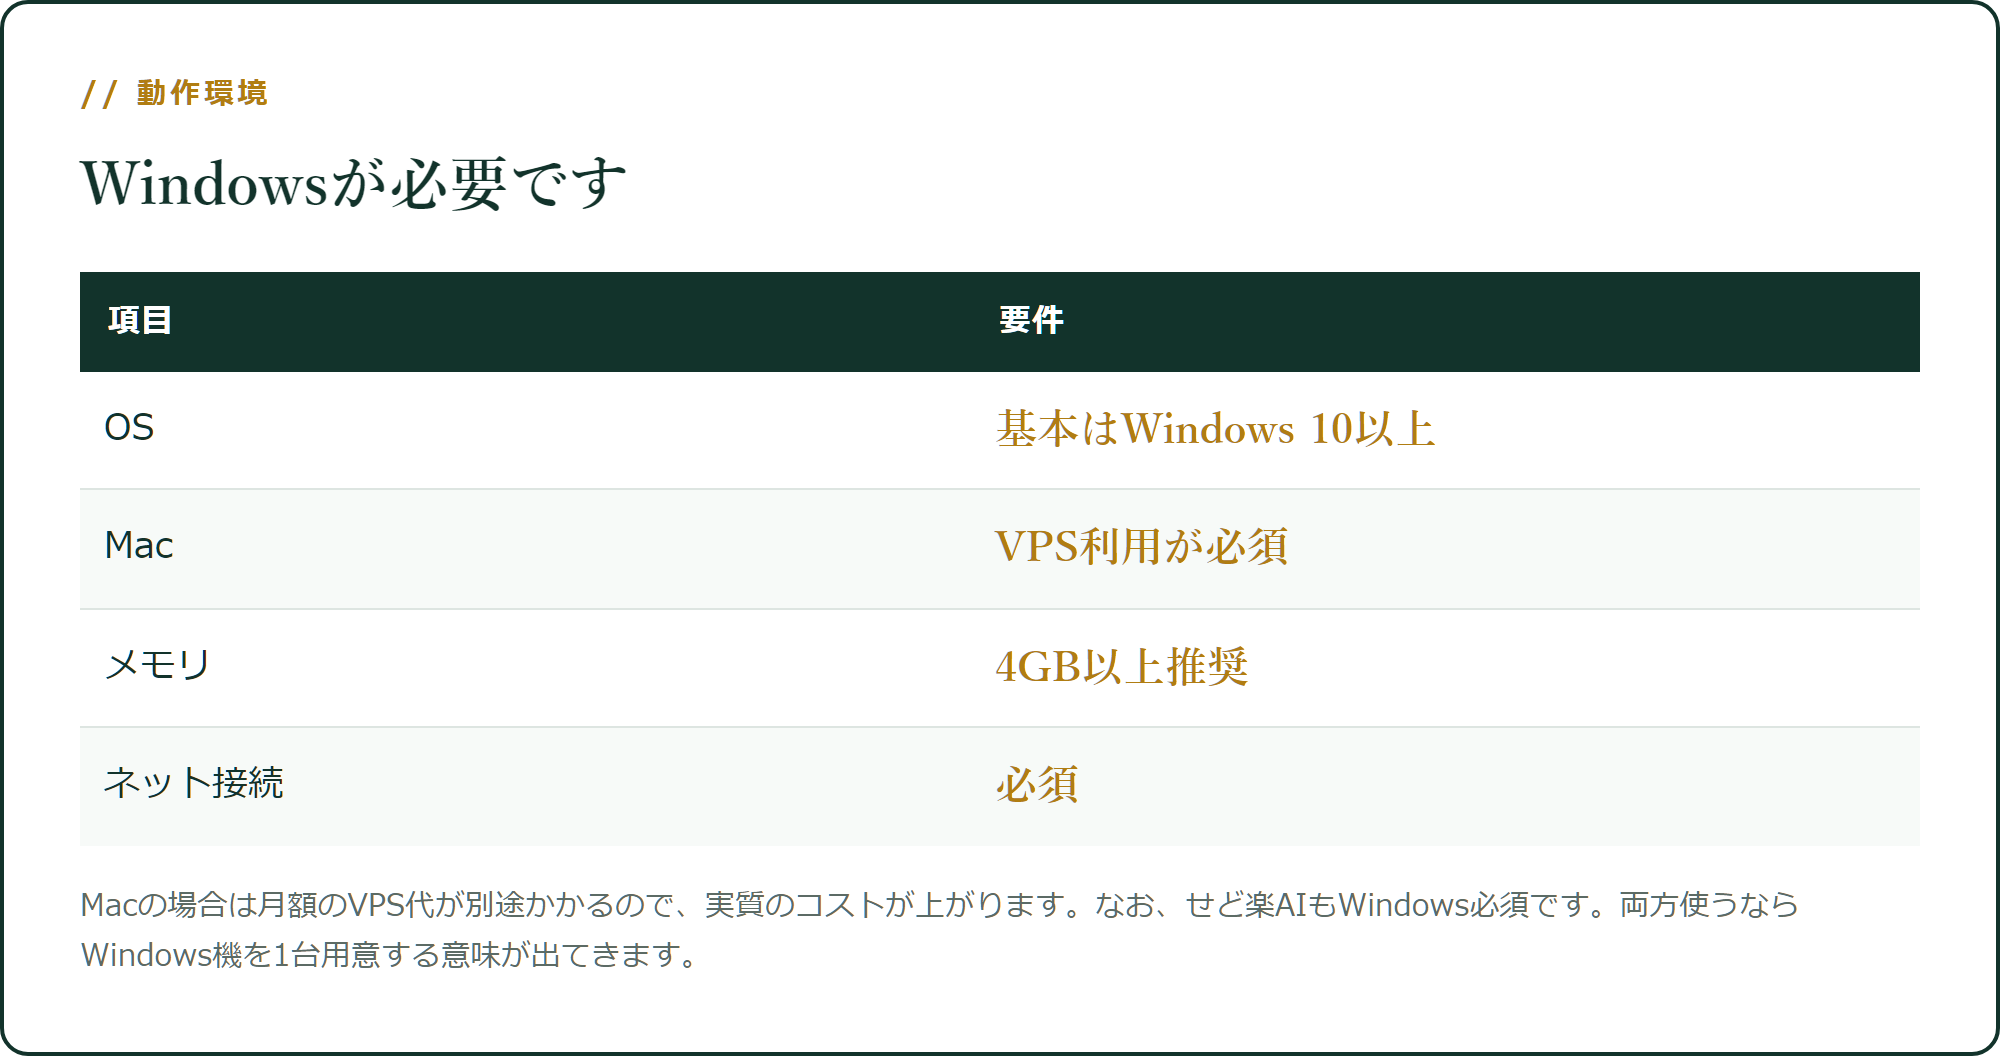Select the 'VPS利用が必須' cell

pos(1142,547)
